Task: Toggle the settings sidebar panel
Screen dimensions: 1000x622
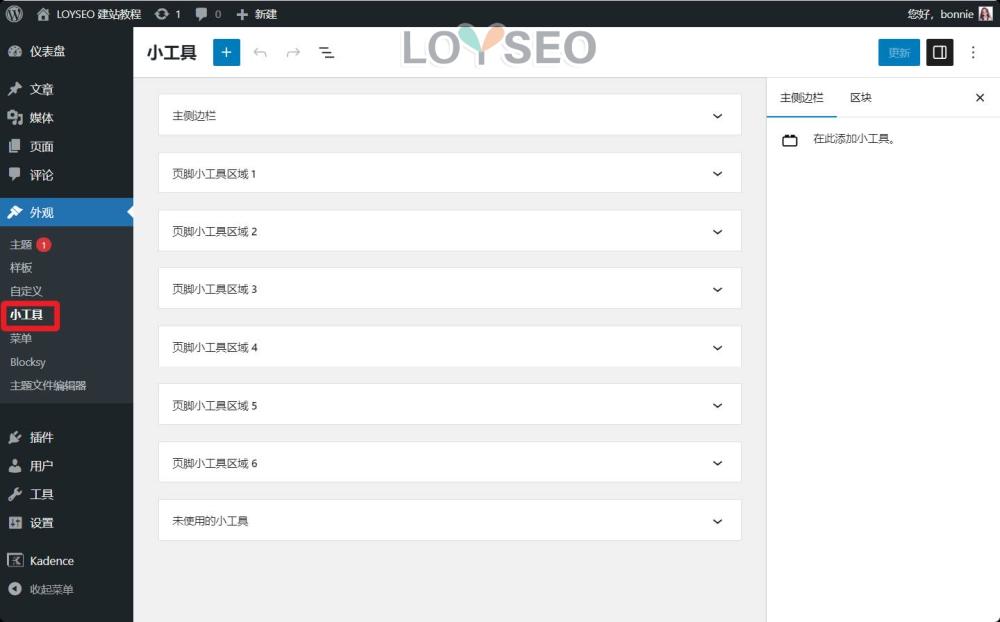Action: (938, 52)
